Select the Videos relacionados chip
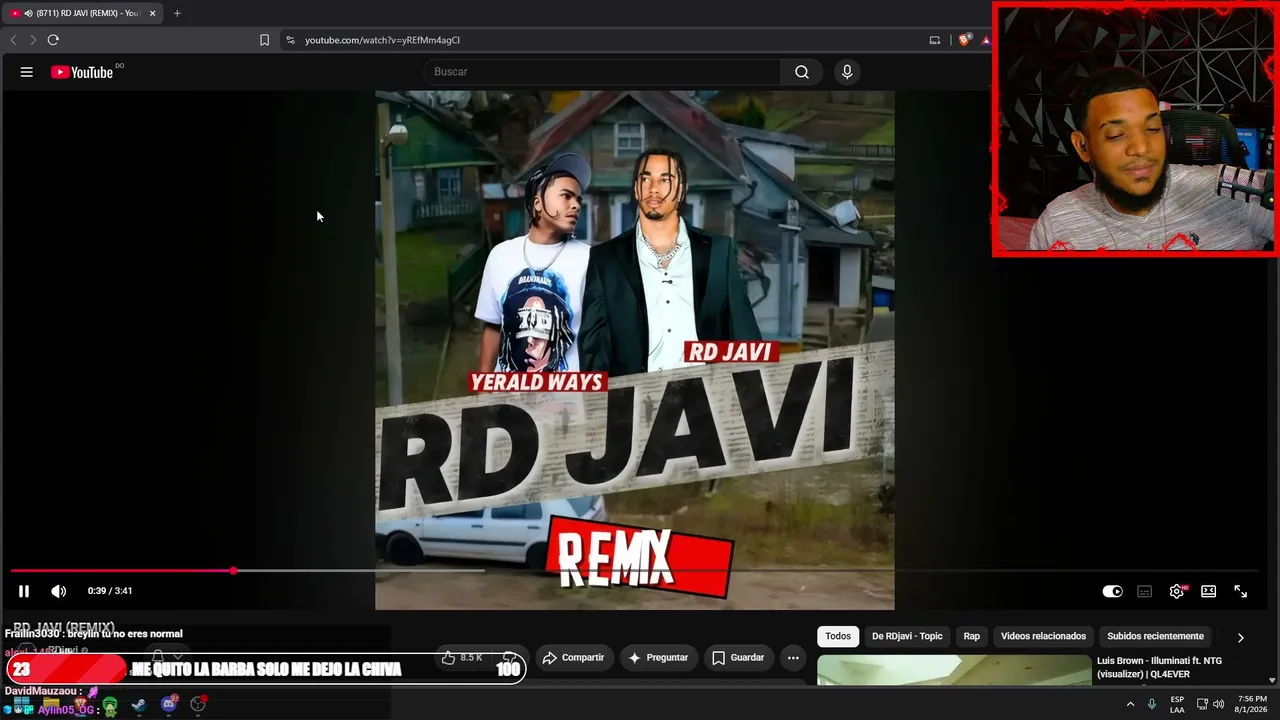Viewport: 1280px width, 720px height. pyautogui.click(x=1043, y=636)
